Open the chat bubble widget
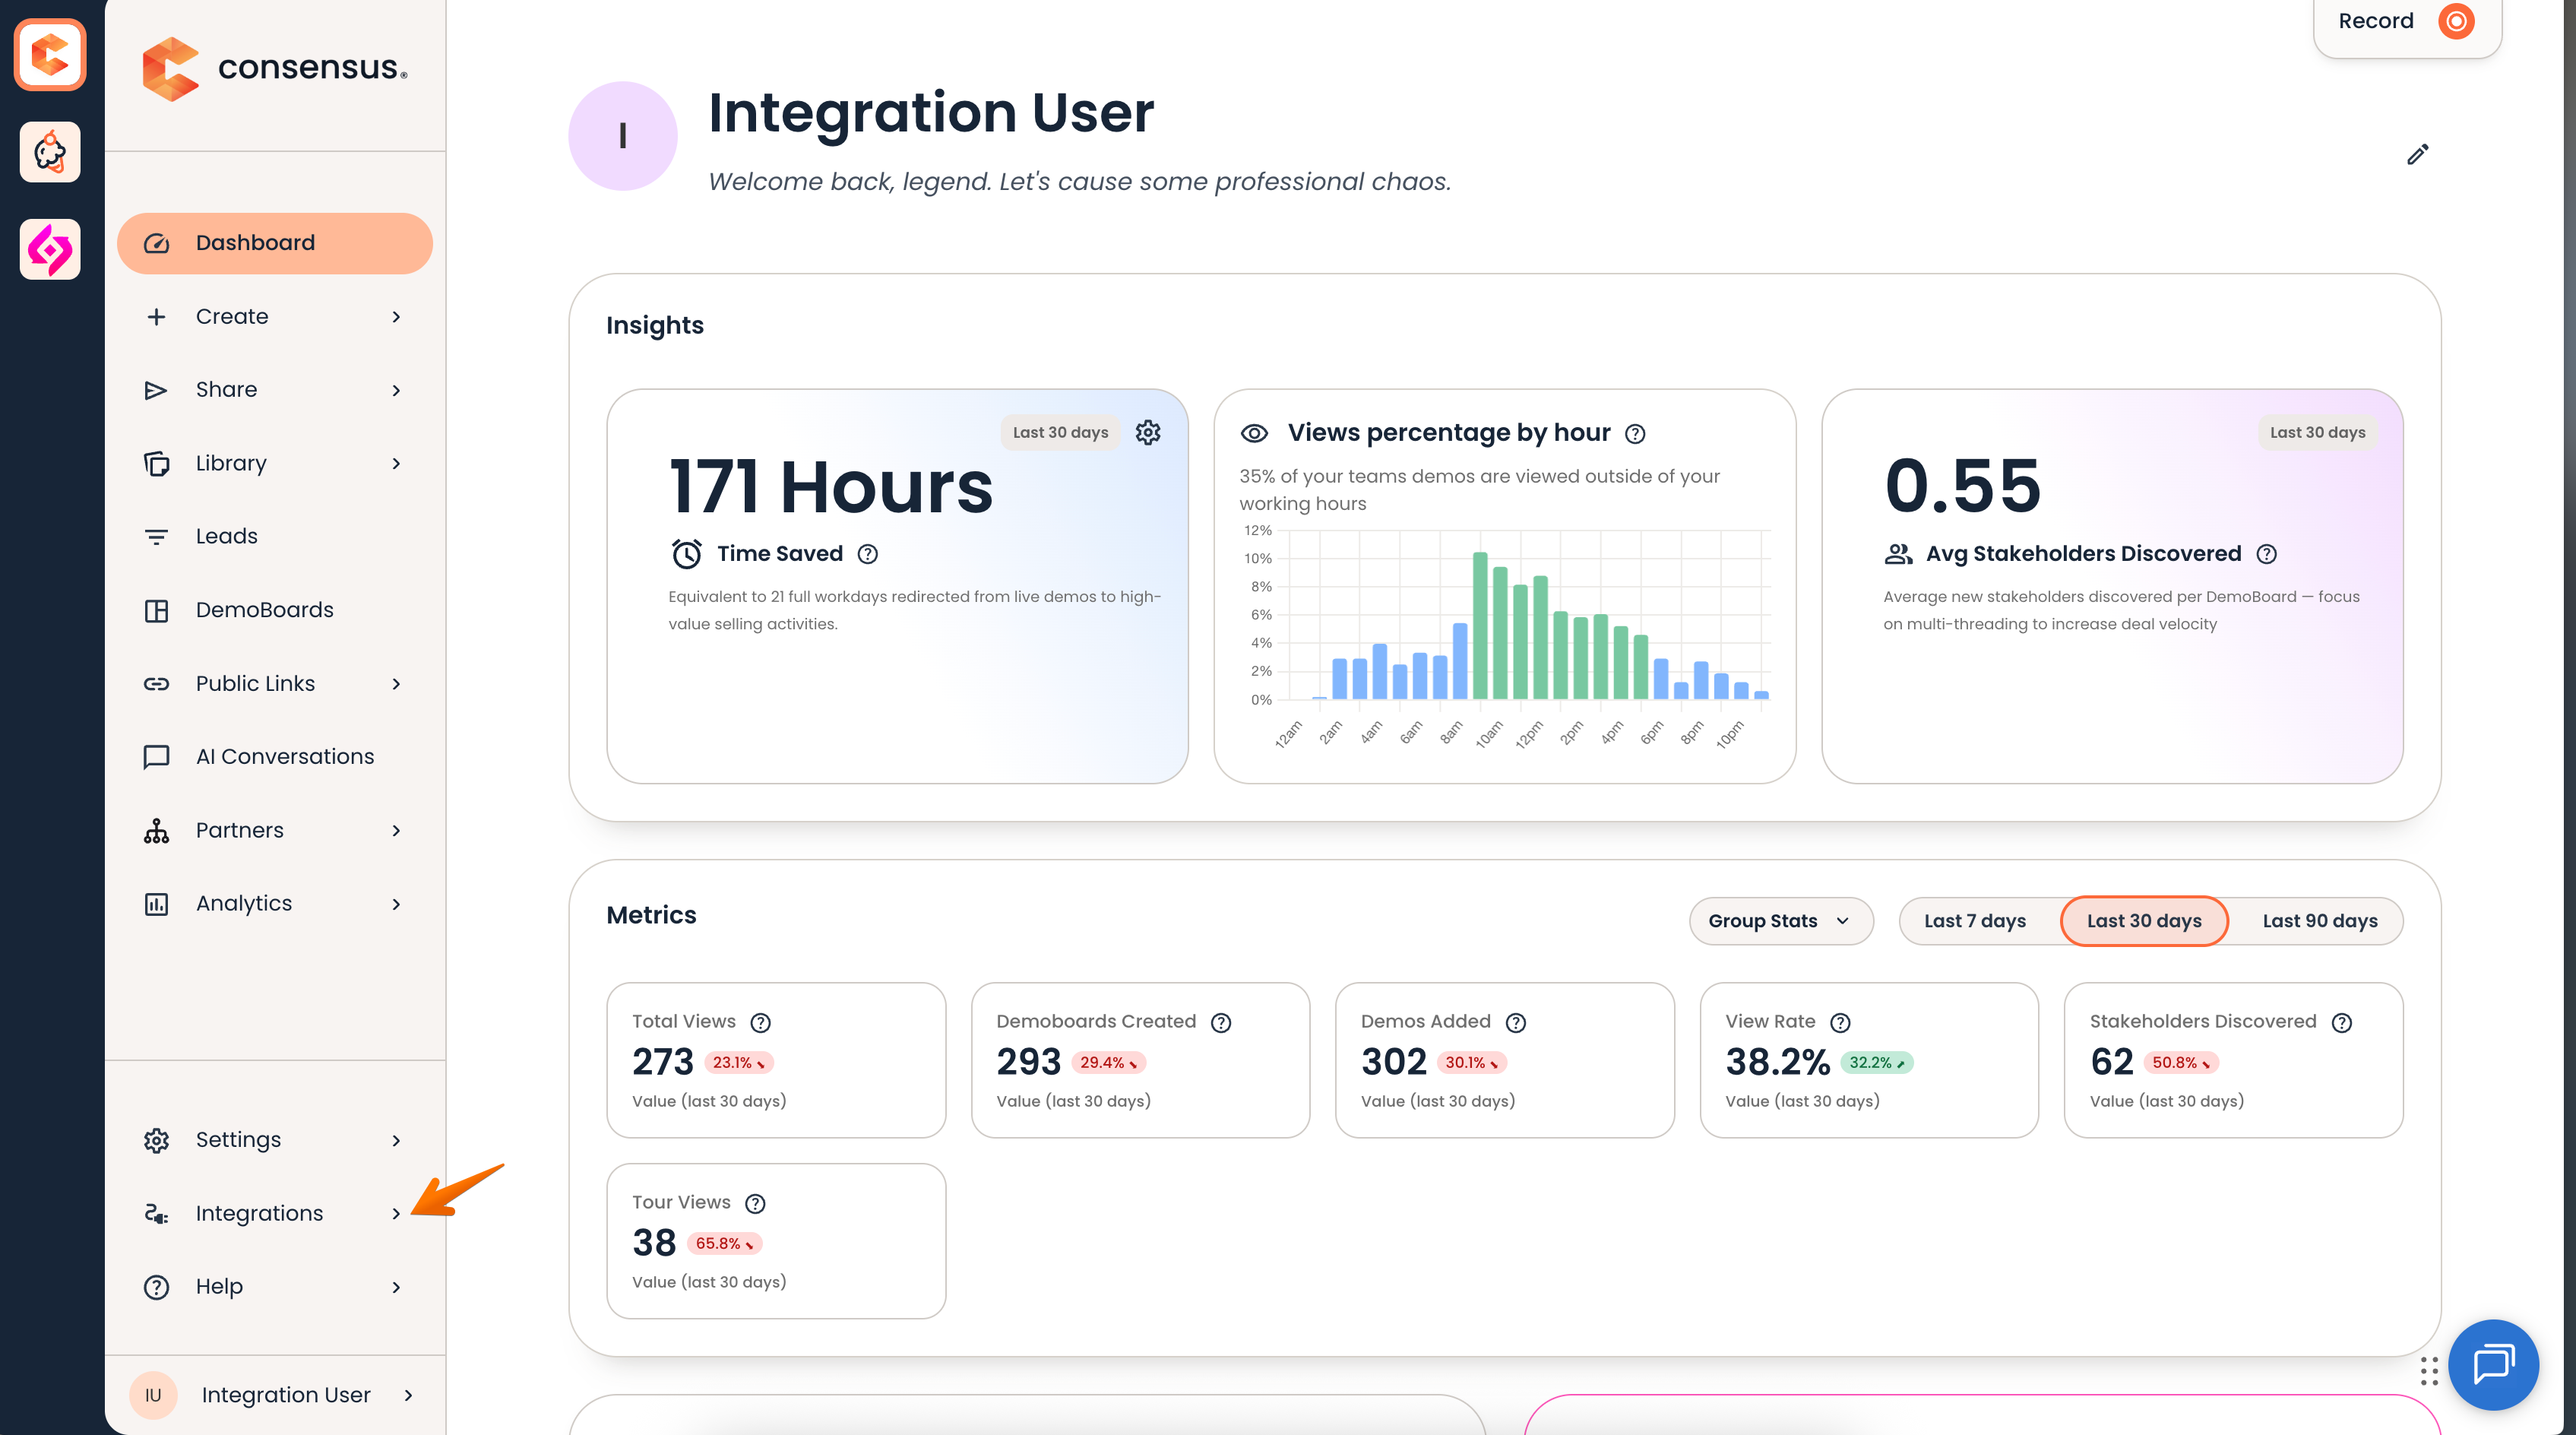2576x1435 pixels. tap(2493, 1364)
